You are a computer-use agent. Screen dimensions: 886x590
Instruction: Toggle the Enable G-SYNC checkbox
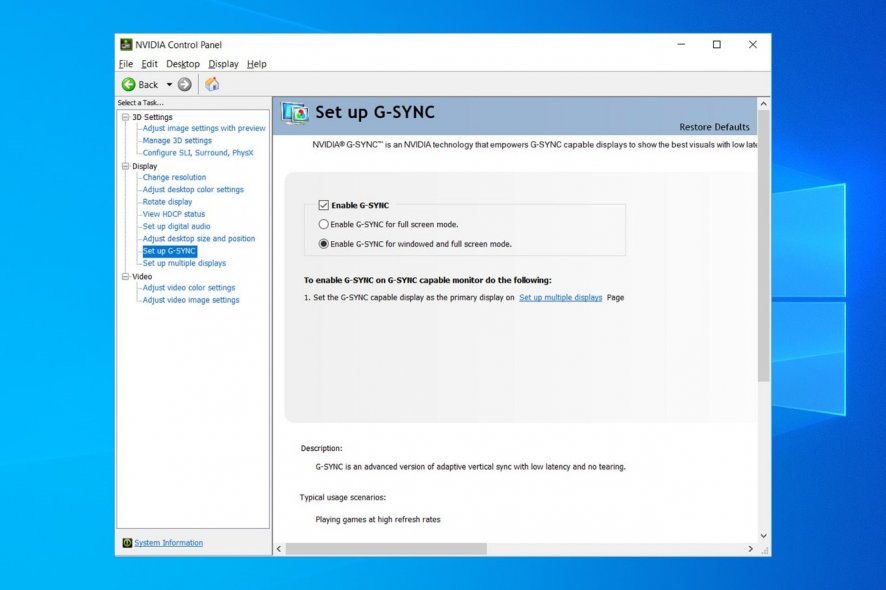click(323, 205)
